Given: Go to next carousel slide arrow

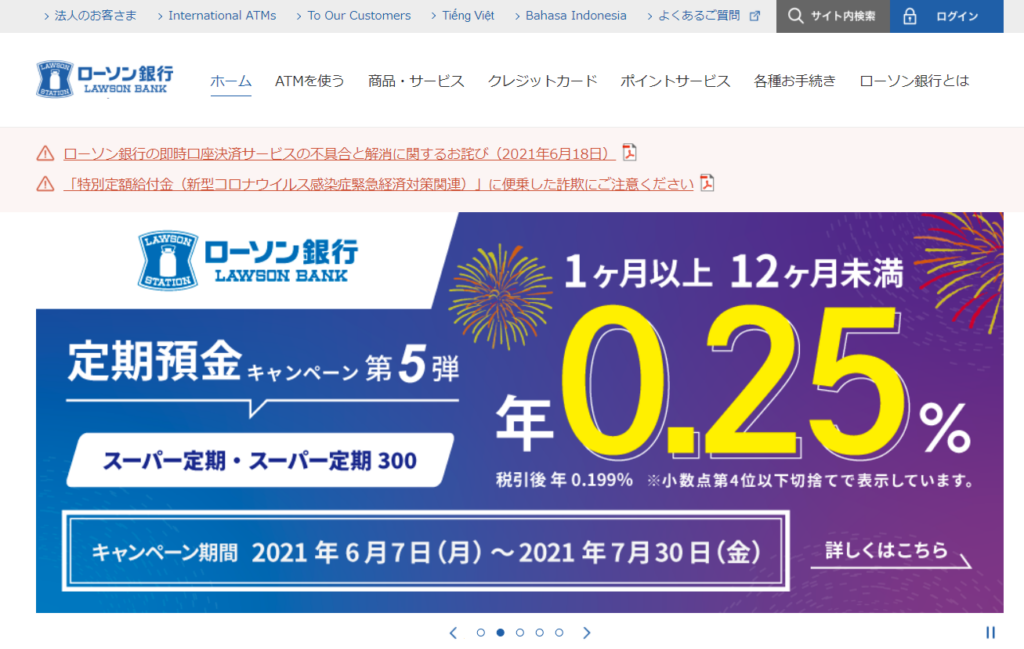Looking at the screenshot, I should click(x=586, y=632).
